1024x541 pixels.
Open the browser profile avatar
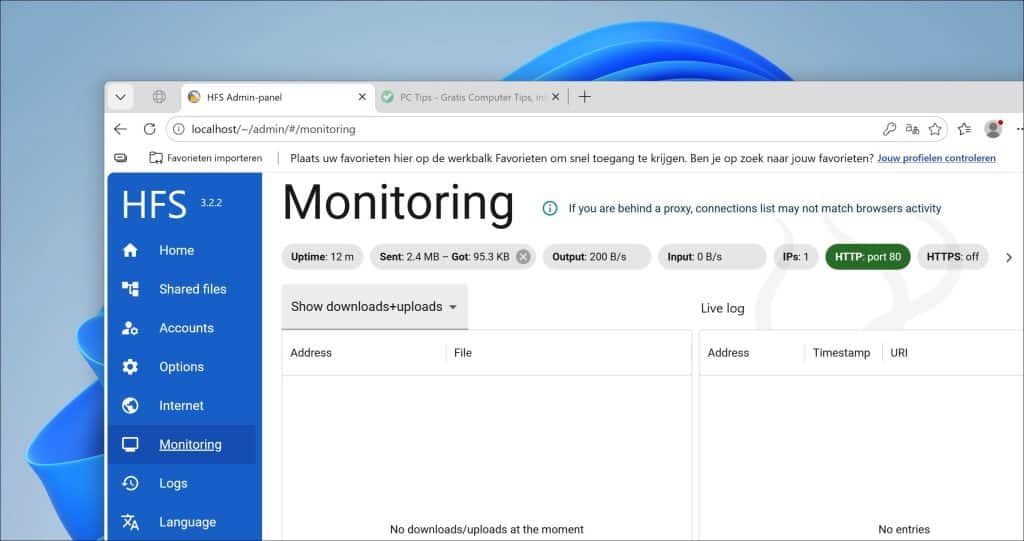tap(993, 129)
